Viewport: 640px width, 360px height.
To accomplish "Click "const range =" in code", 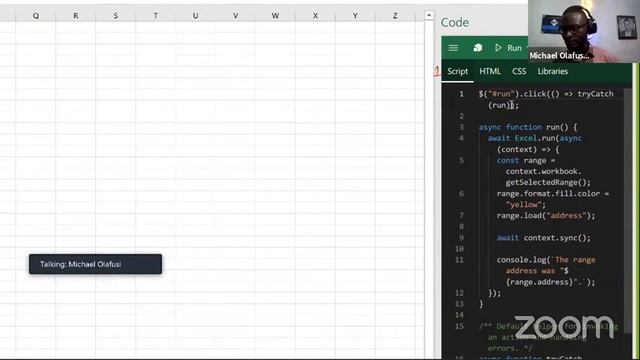I will coord(526,160).
